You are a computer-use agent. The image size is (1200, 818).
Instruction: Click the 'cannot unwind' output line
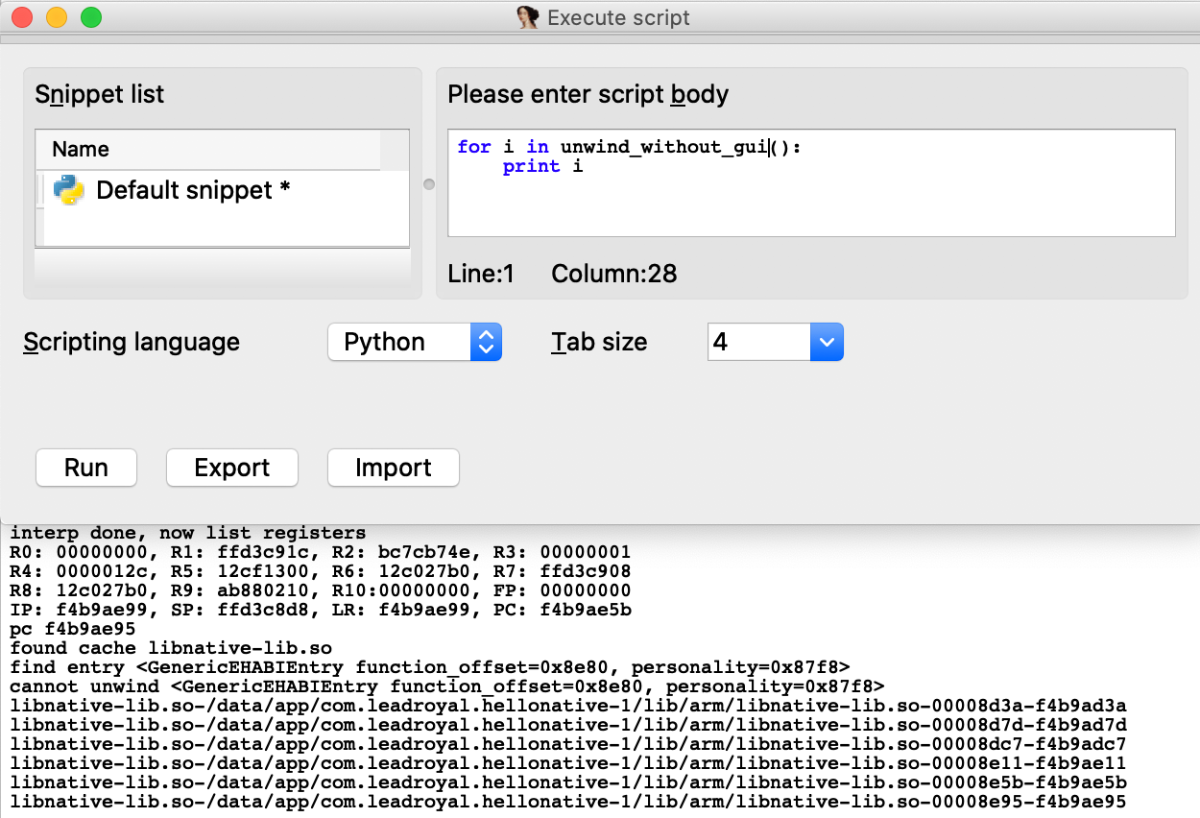[447, 686]
